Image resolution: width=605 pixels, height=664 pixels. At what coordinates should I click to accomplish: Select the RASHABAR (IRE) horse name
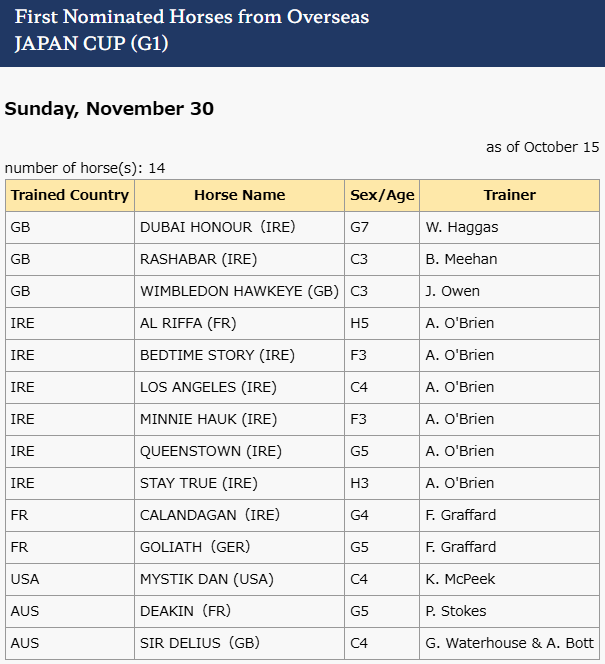click(199, 259)
